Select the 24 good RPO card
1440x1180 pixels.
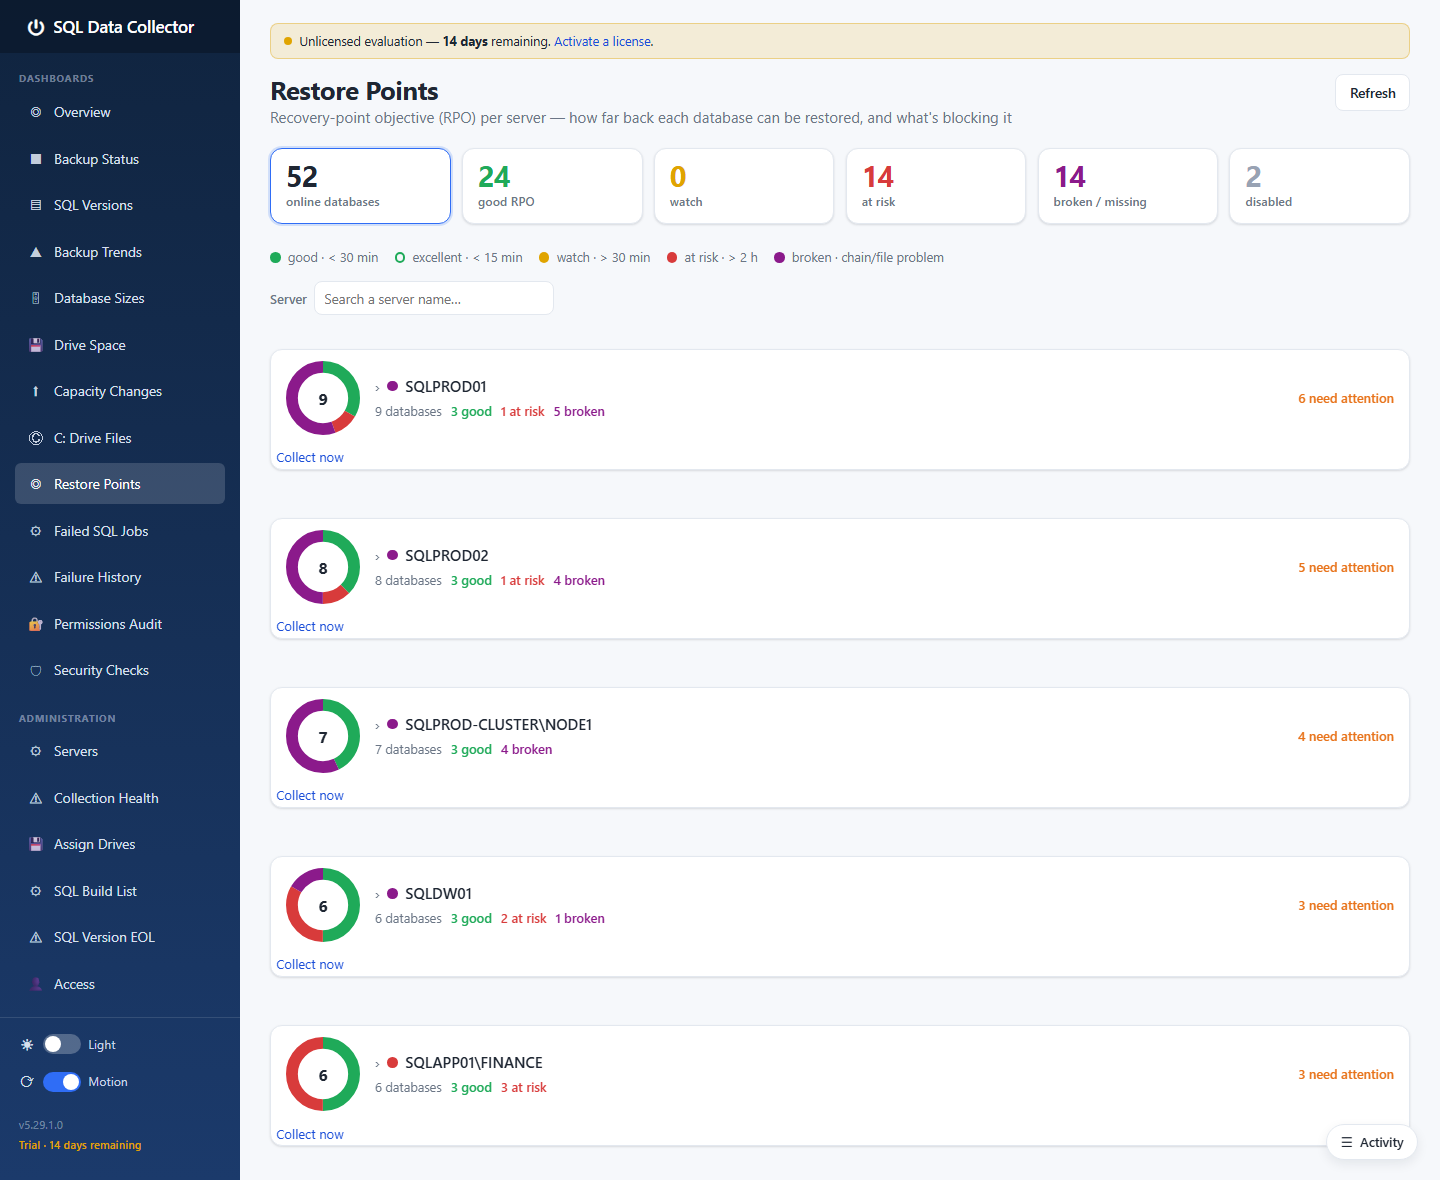pyautogui.click(x=552, y=186)
